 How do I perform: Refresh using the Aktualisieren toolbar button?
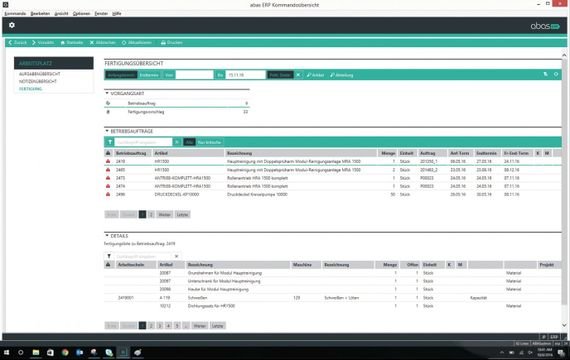click(x=137, y=43)
